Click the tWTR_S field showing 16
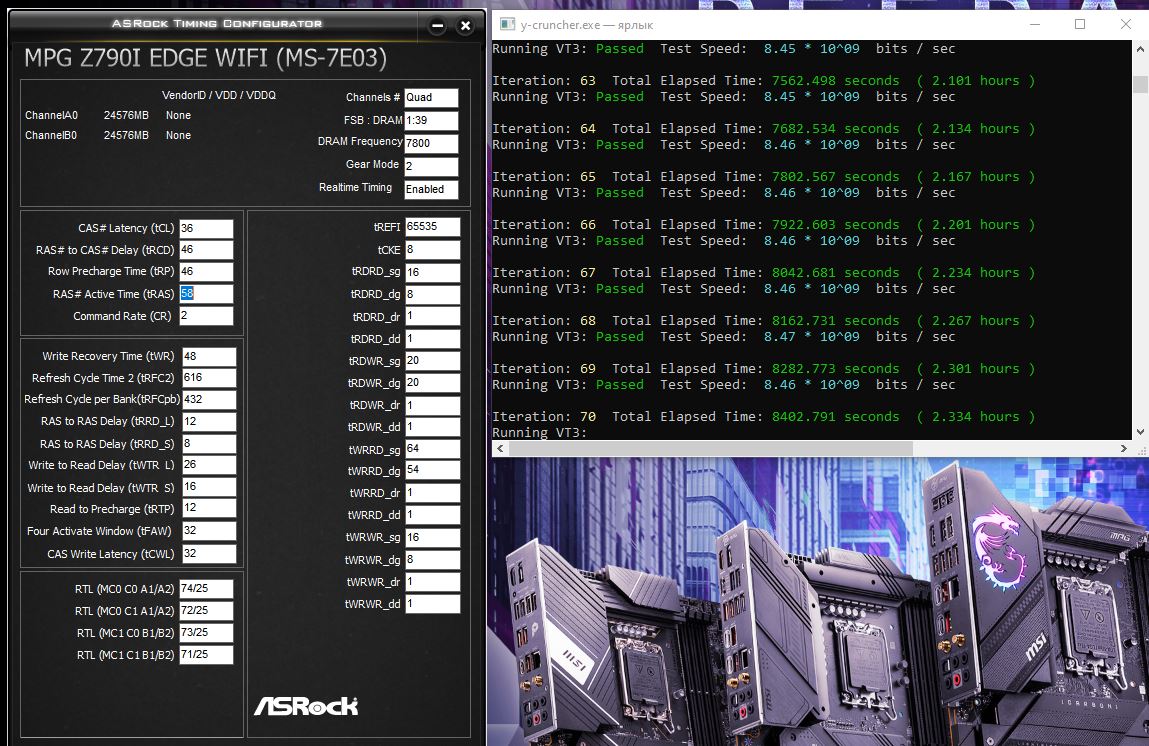 tap(209, 487)
